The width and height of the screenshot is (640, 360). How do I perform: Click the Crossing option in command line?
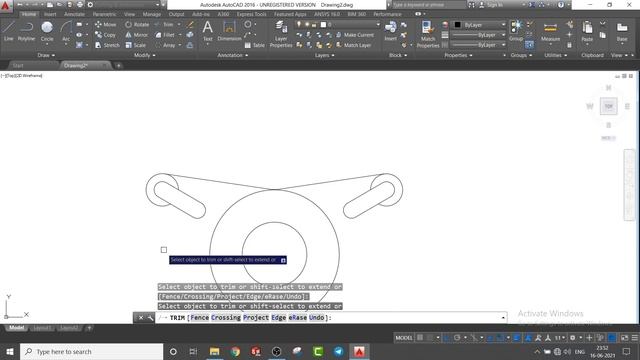tap(226, 318)
